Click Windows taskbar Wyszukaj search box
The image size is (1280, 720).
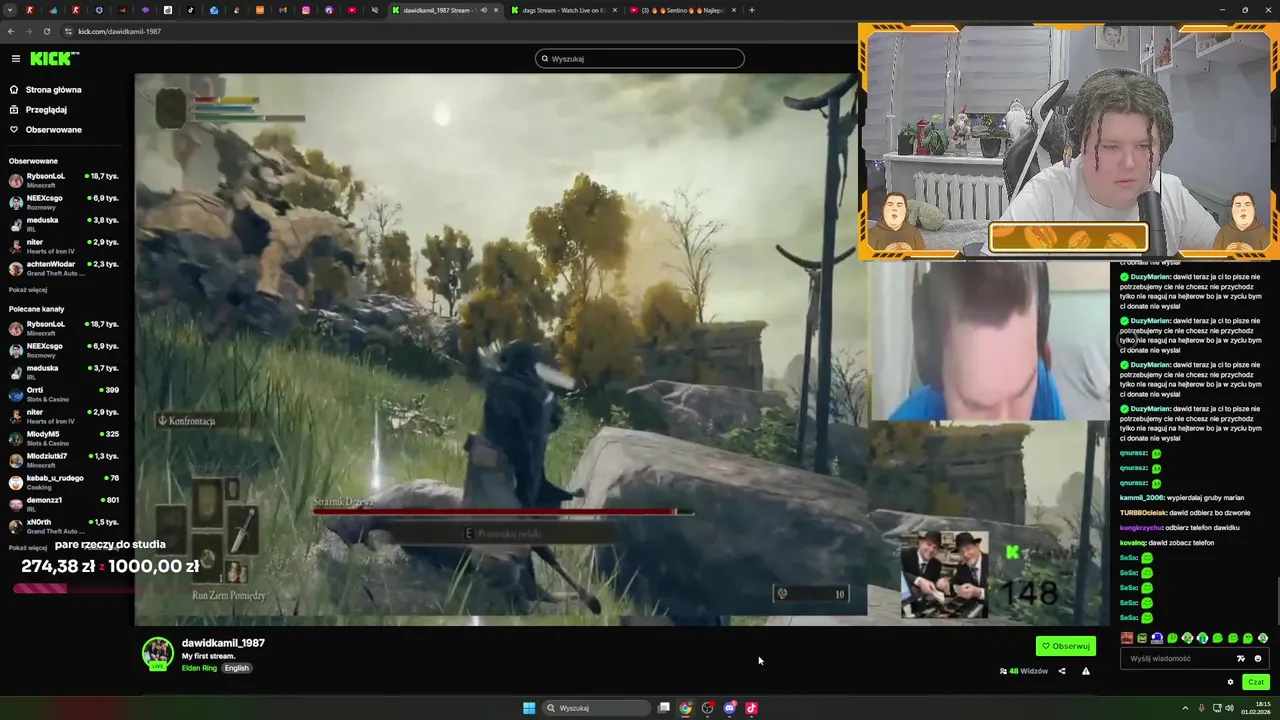click(x=597, y=708)
